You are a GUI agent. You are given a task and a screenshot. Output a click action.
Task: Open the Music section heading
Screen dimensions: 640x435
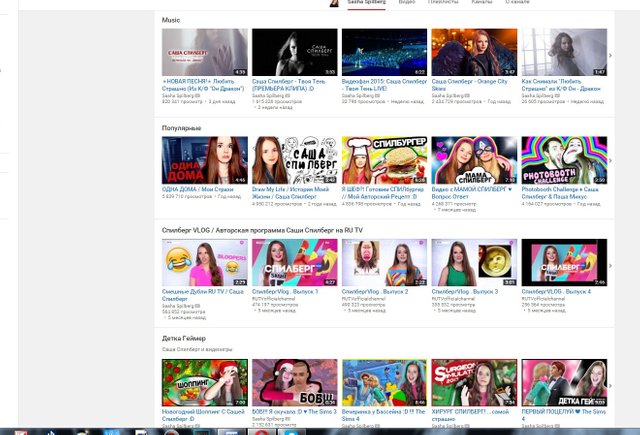tap(171, 20)
